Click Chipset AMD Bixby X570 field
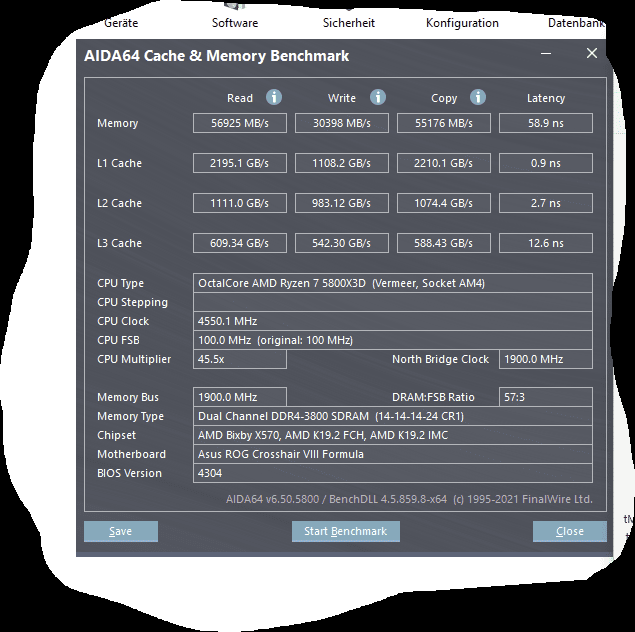The width and height of the screenshot is (635, 632). [393, 435]
